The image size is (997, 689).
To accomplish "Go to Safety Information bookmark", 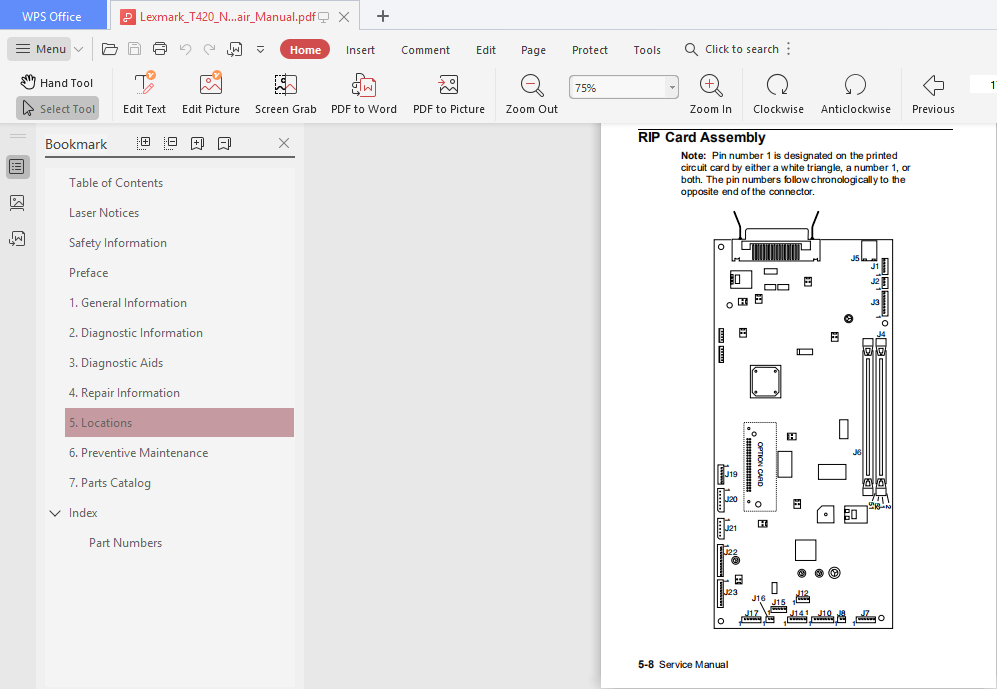I will [x=118, y=243].
